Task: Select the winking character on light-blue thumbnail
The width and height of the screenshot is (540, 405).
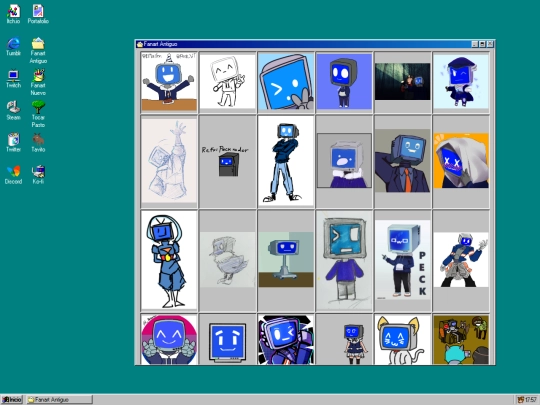Action: click(461, 82)
